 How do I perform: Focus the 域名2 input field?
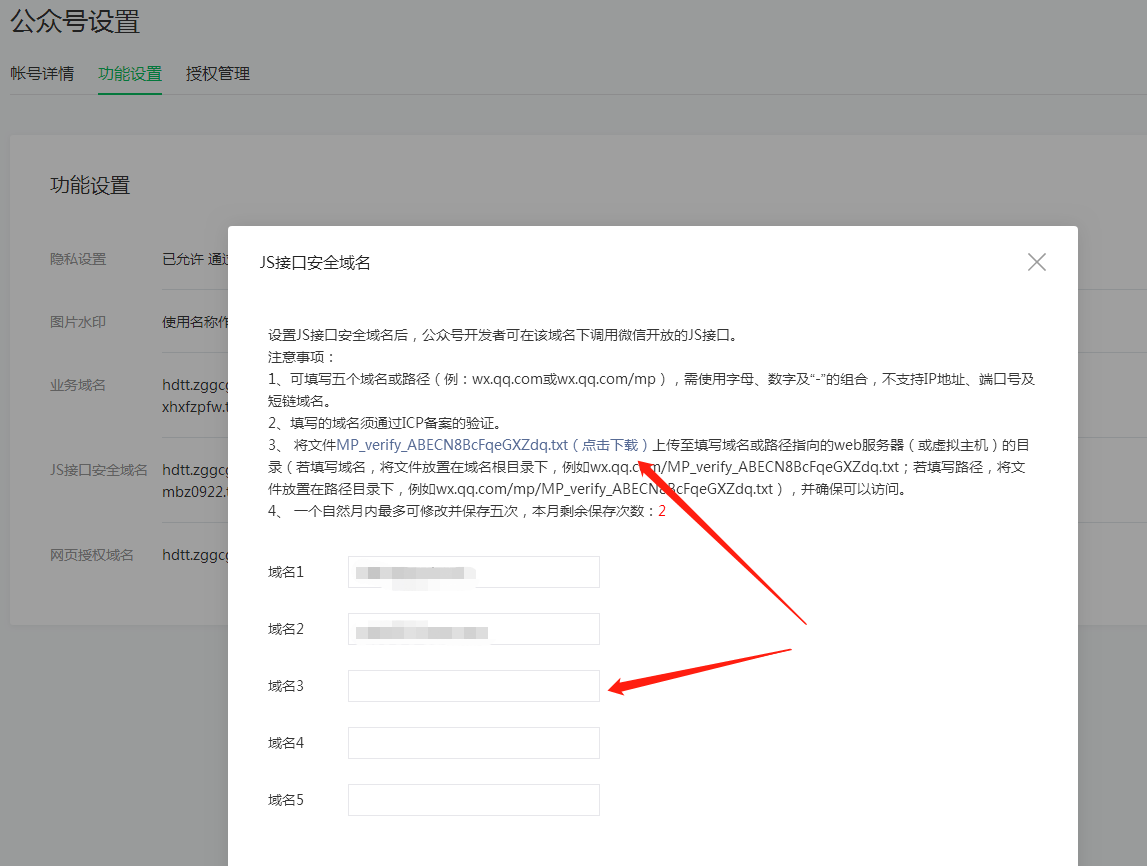473,629
